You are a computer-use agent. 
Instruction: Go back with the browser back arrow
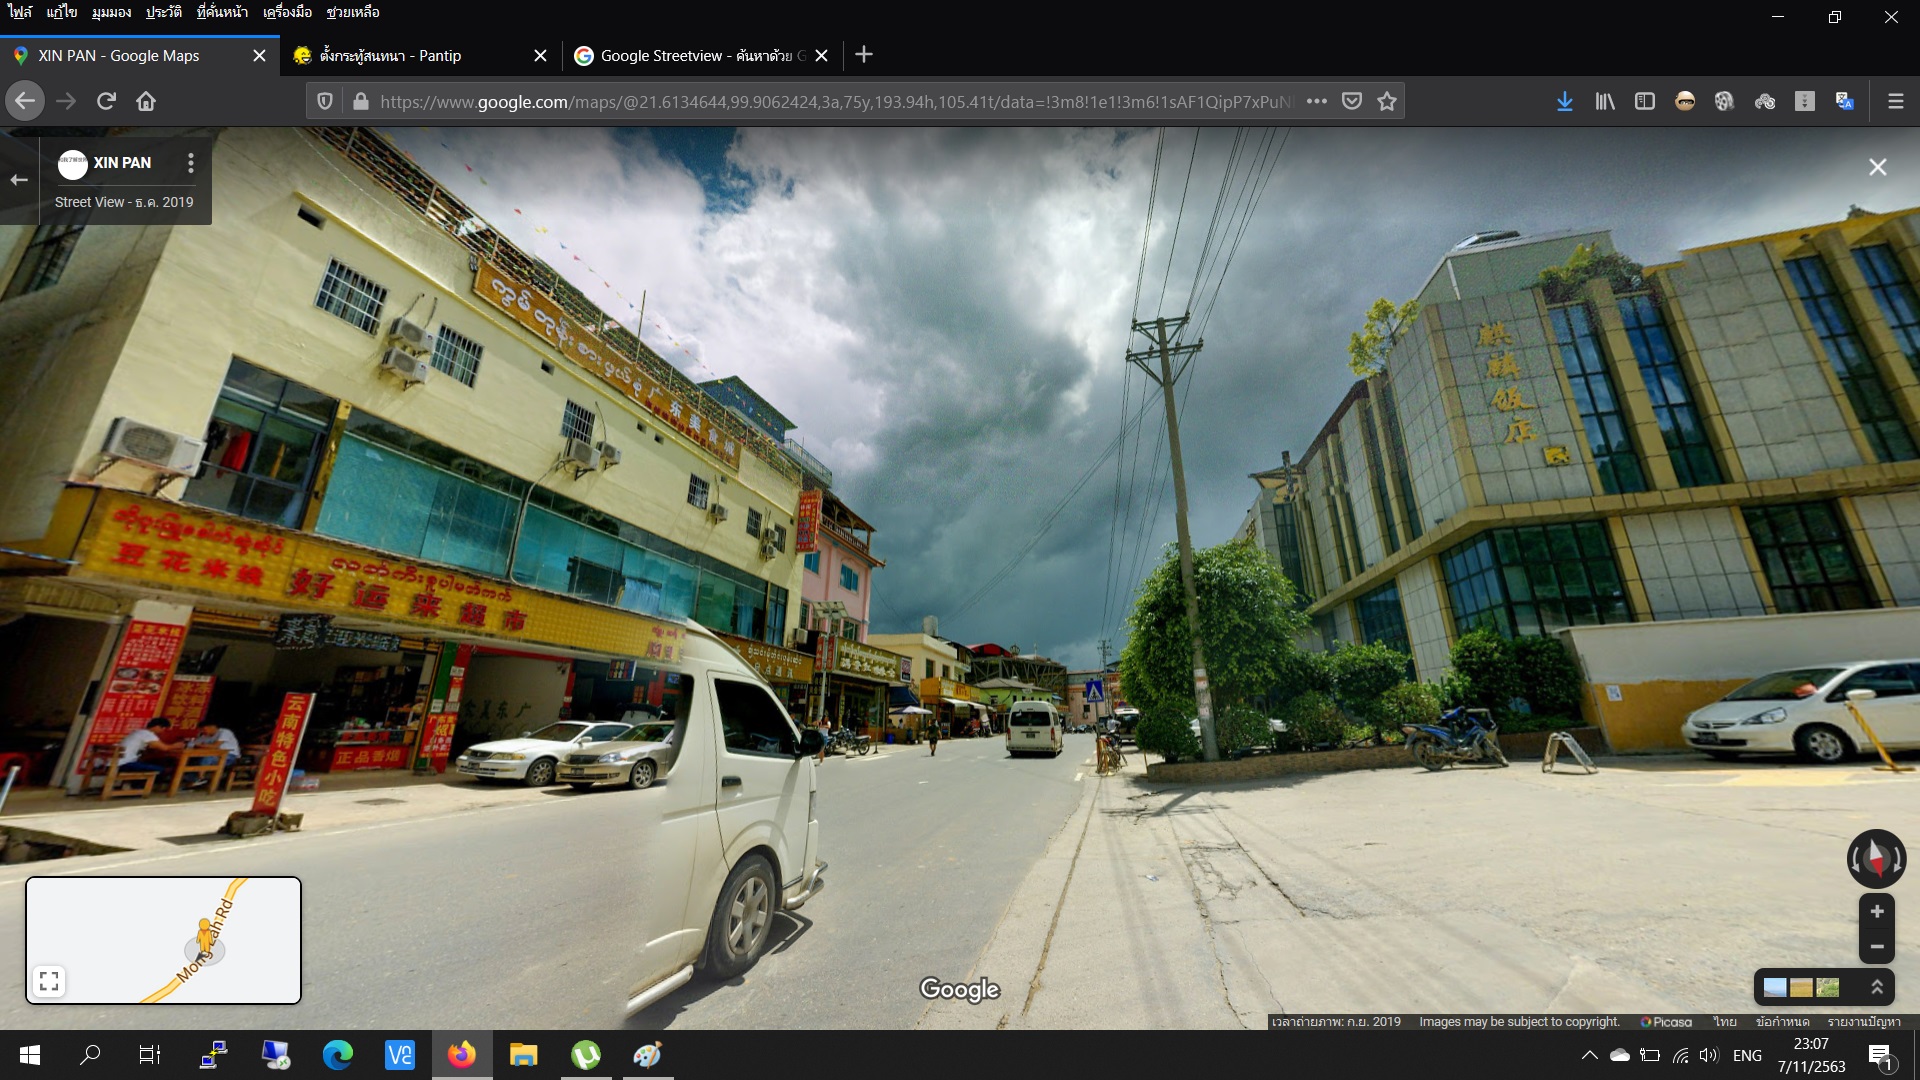pyautogui.click(x=25, y=101)
